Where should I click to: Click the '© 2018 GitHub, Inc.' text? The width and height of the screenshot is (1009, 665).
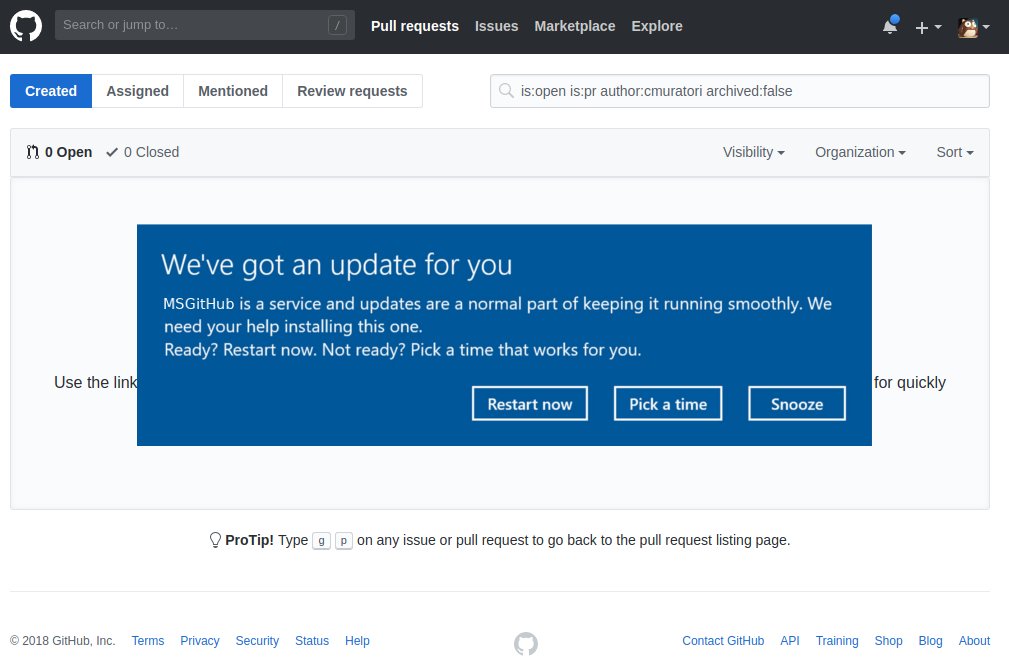coord(62,641)
